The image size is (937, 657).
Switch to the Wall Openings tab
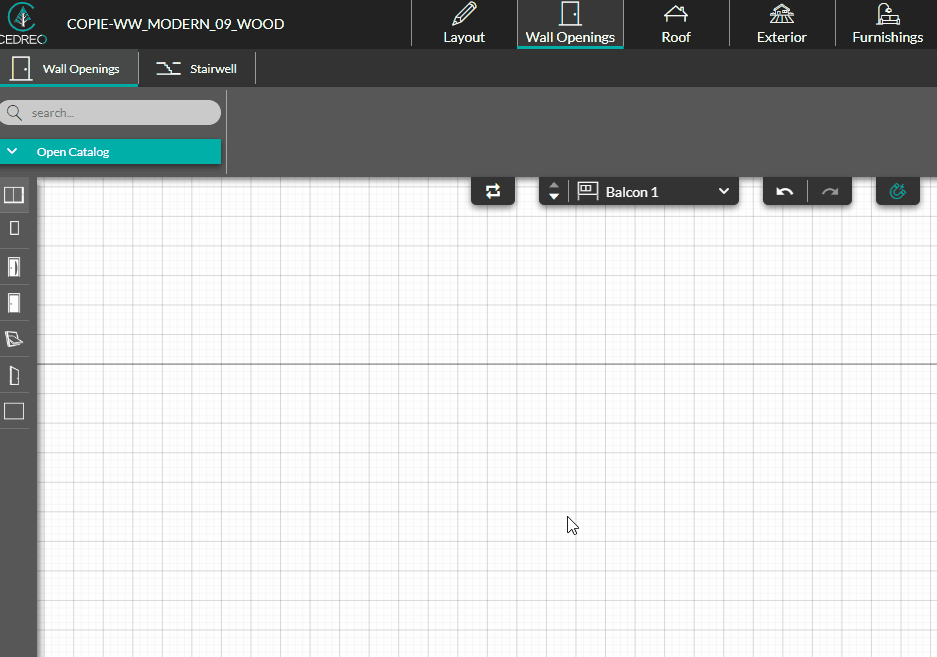tap(69, 69)
